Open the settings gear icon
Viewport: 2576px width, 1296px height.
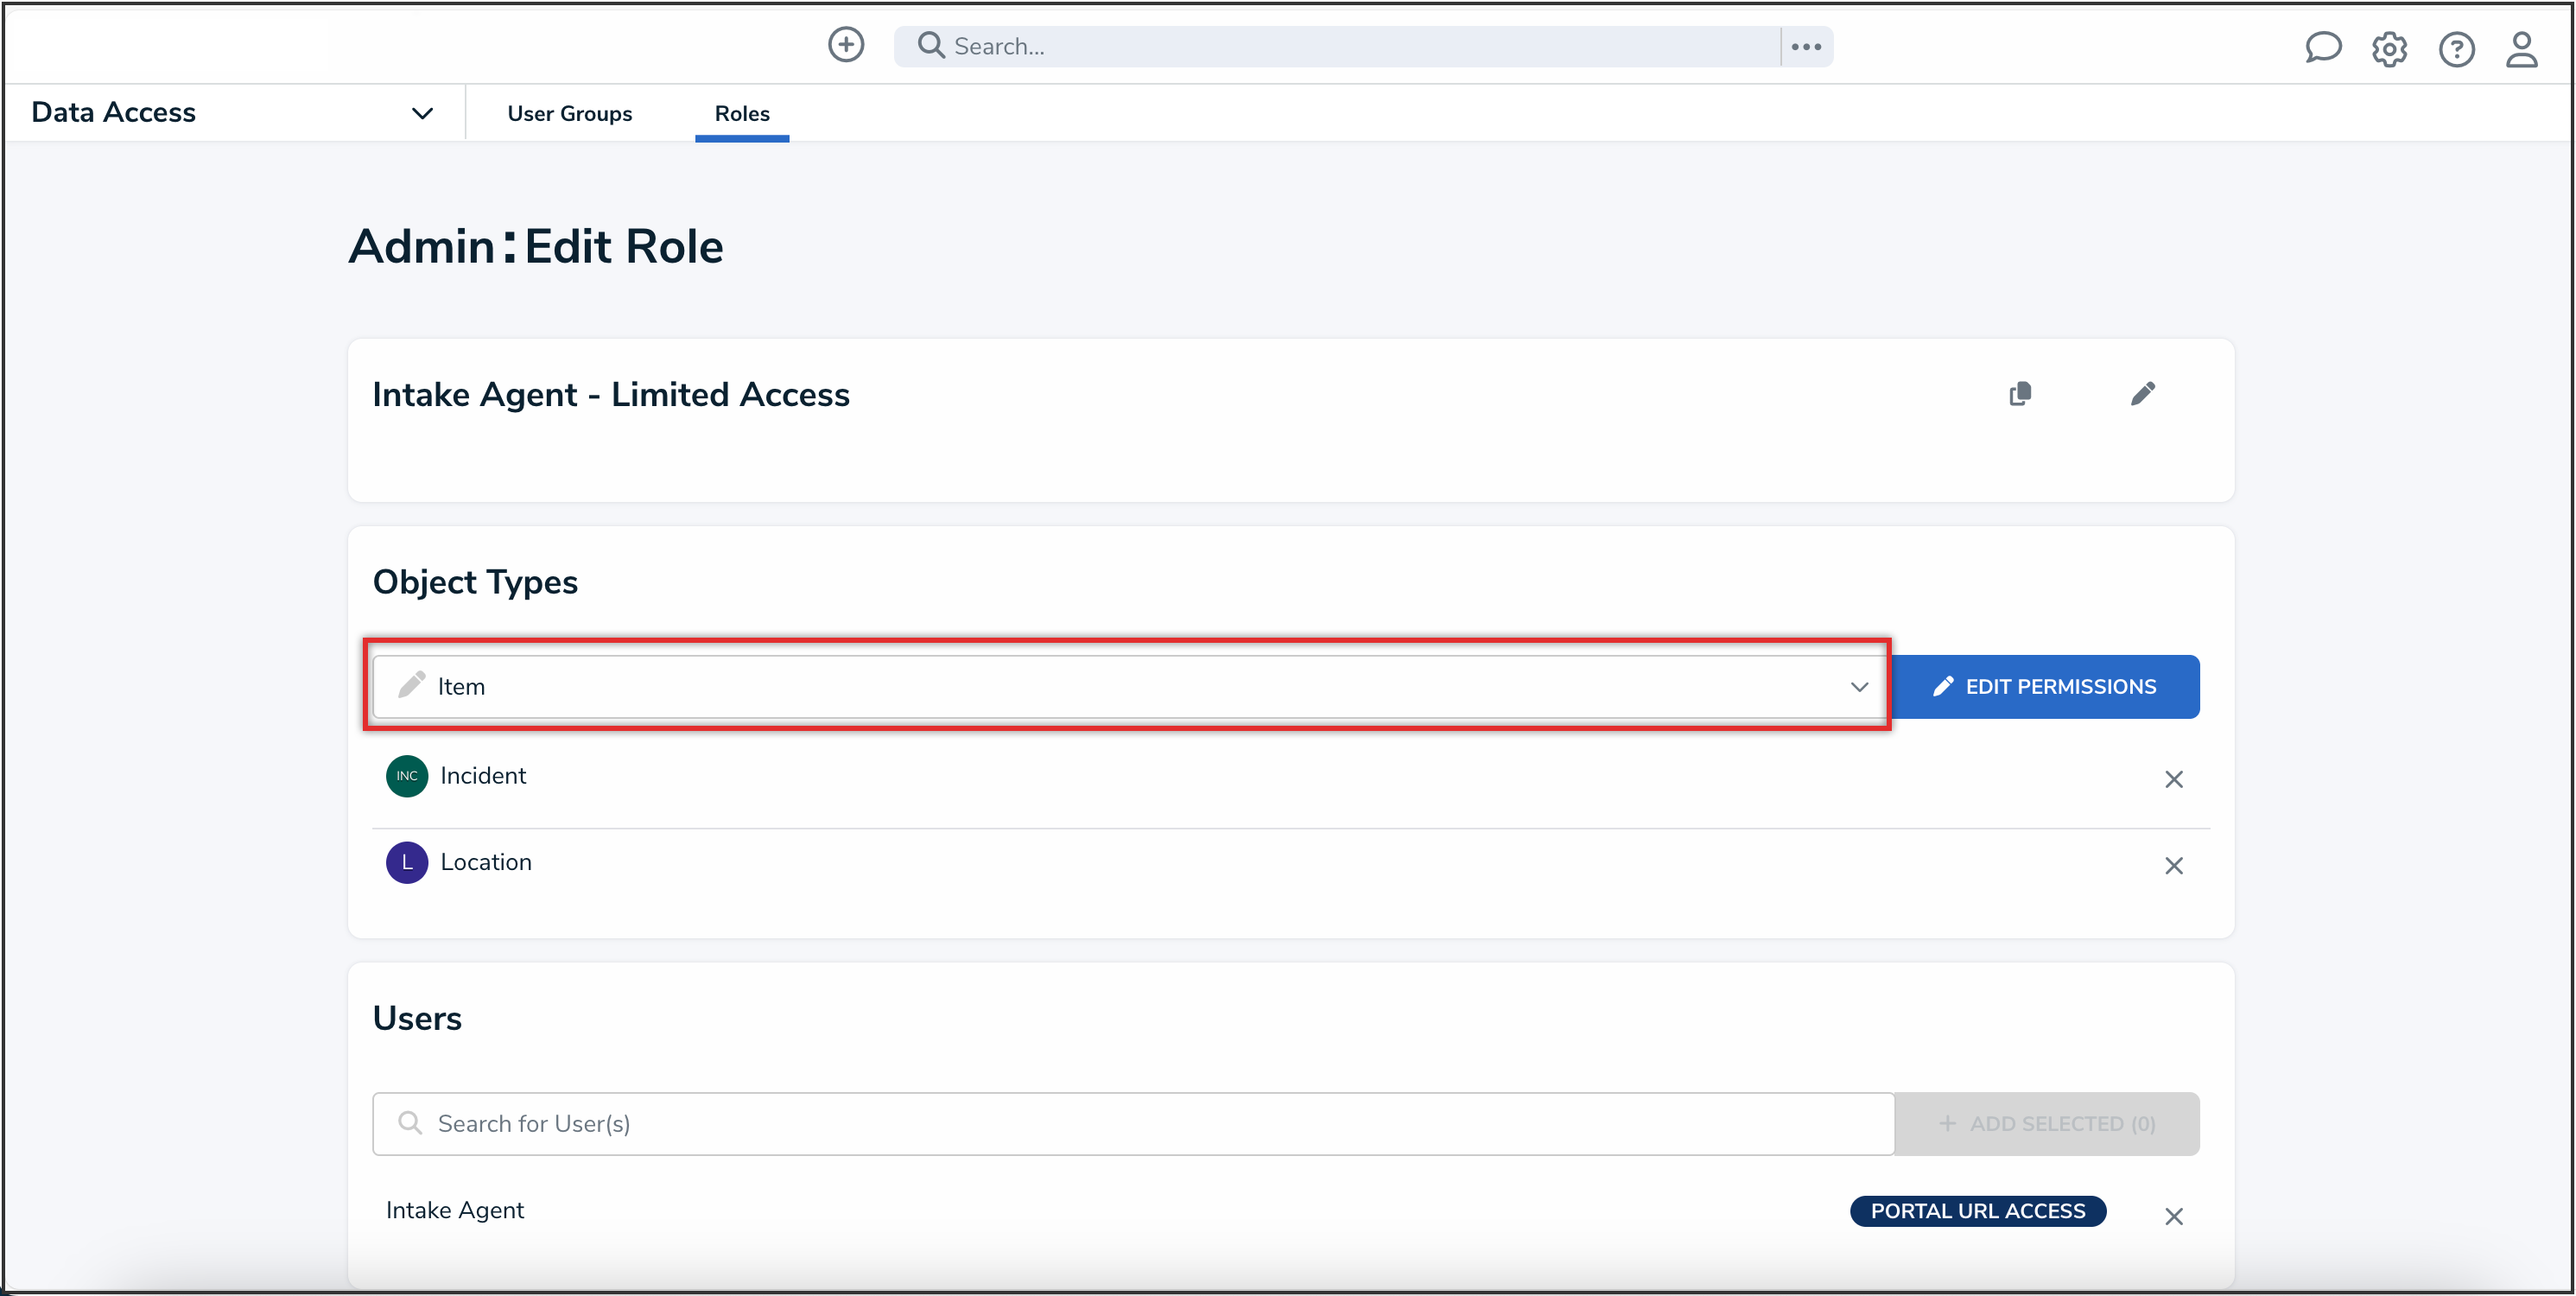[x=2389, y=49]
